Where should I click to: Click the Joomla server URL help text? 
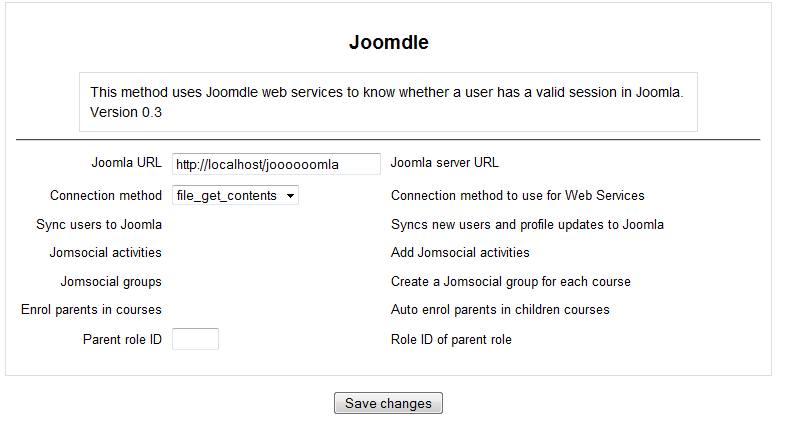coord(445,163)
